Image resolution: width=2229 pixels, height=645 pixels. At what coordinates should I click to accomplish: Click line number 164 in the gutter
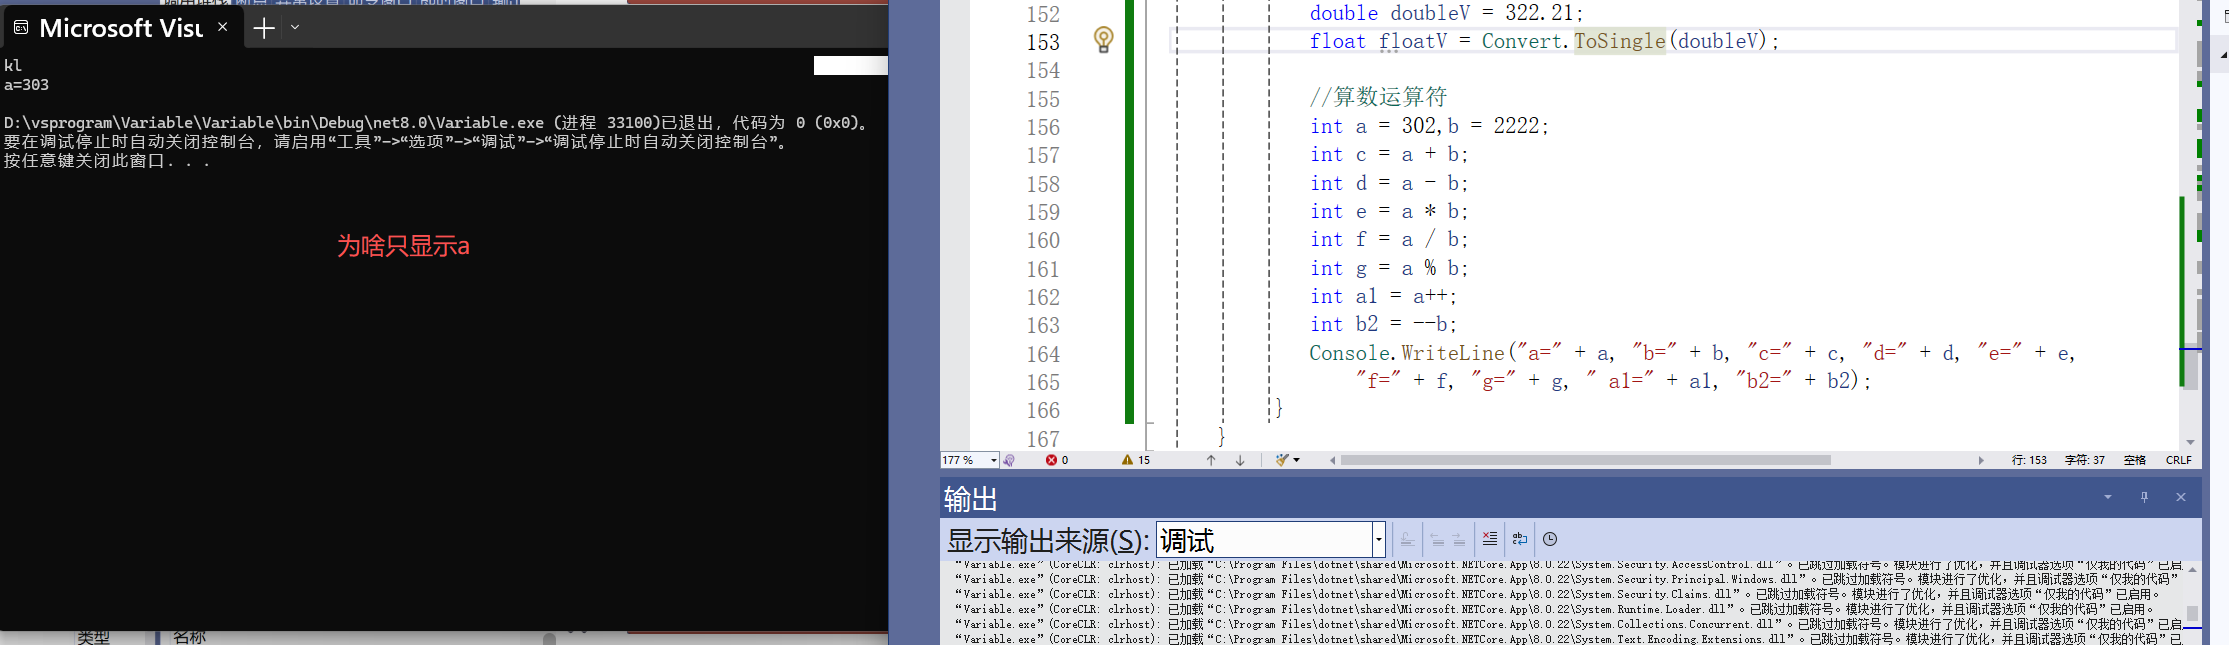coord(1043,354)
